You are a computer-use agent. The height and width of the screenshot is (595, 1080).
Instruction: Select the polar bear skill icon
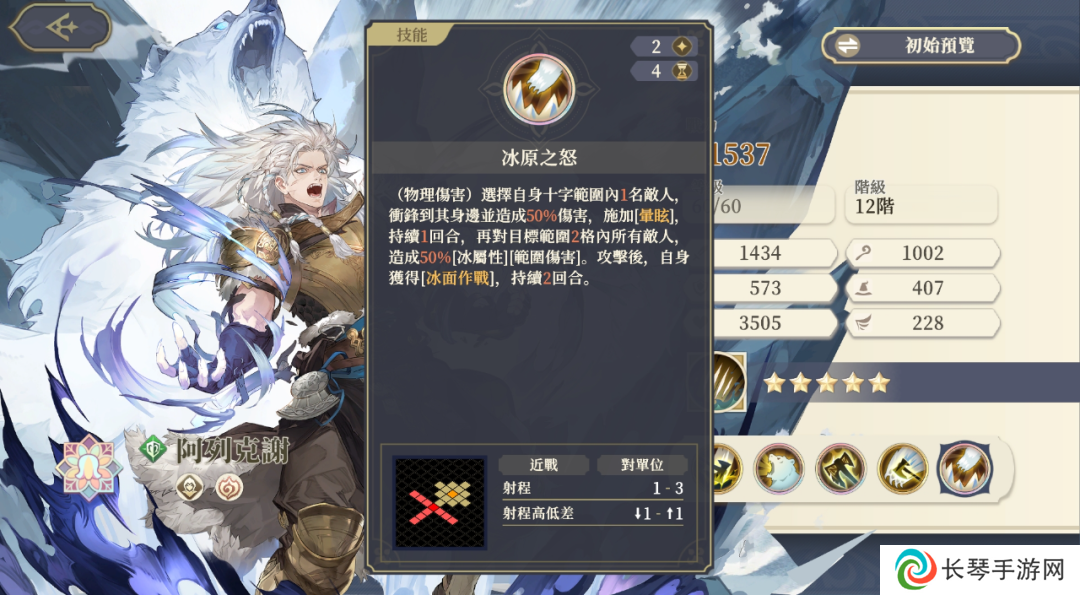coord(779,468)
